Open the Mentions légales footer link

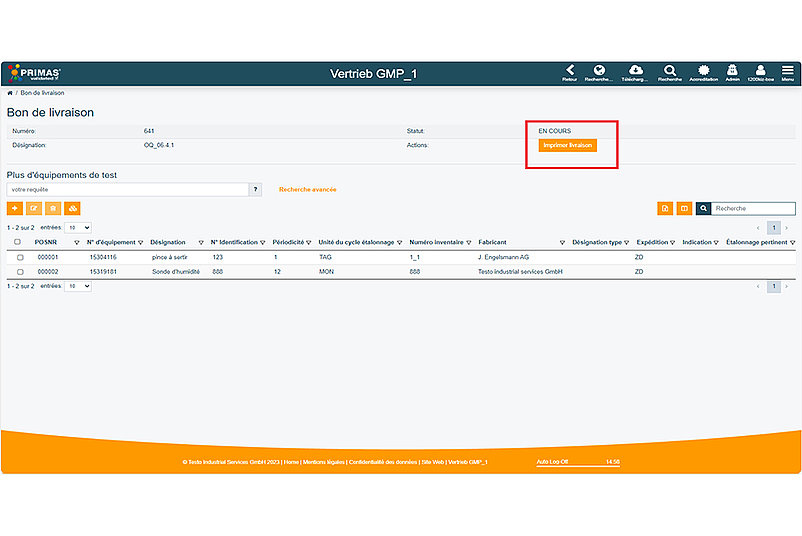pyautogui.click(x=324, y=462)
